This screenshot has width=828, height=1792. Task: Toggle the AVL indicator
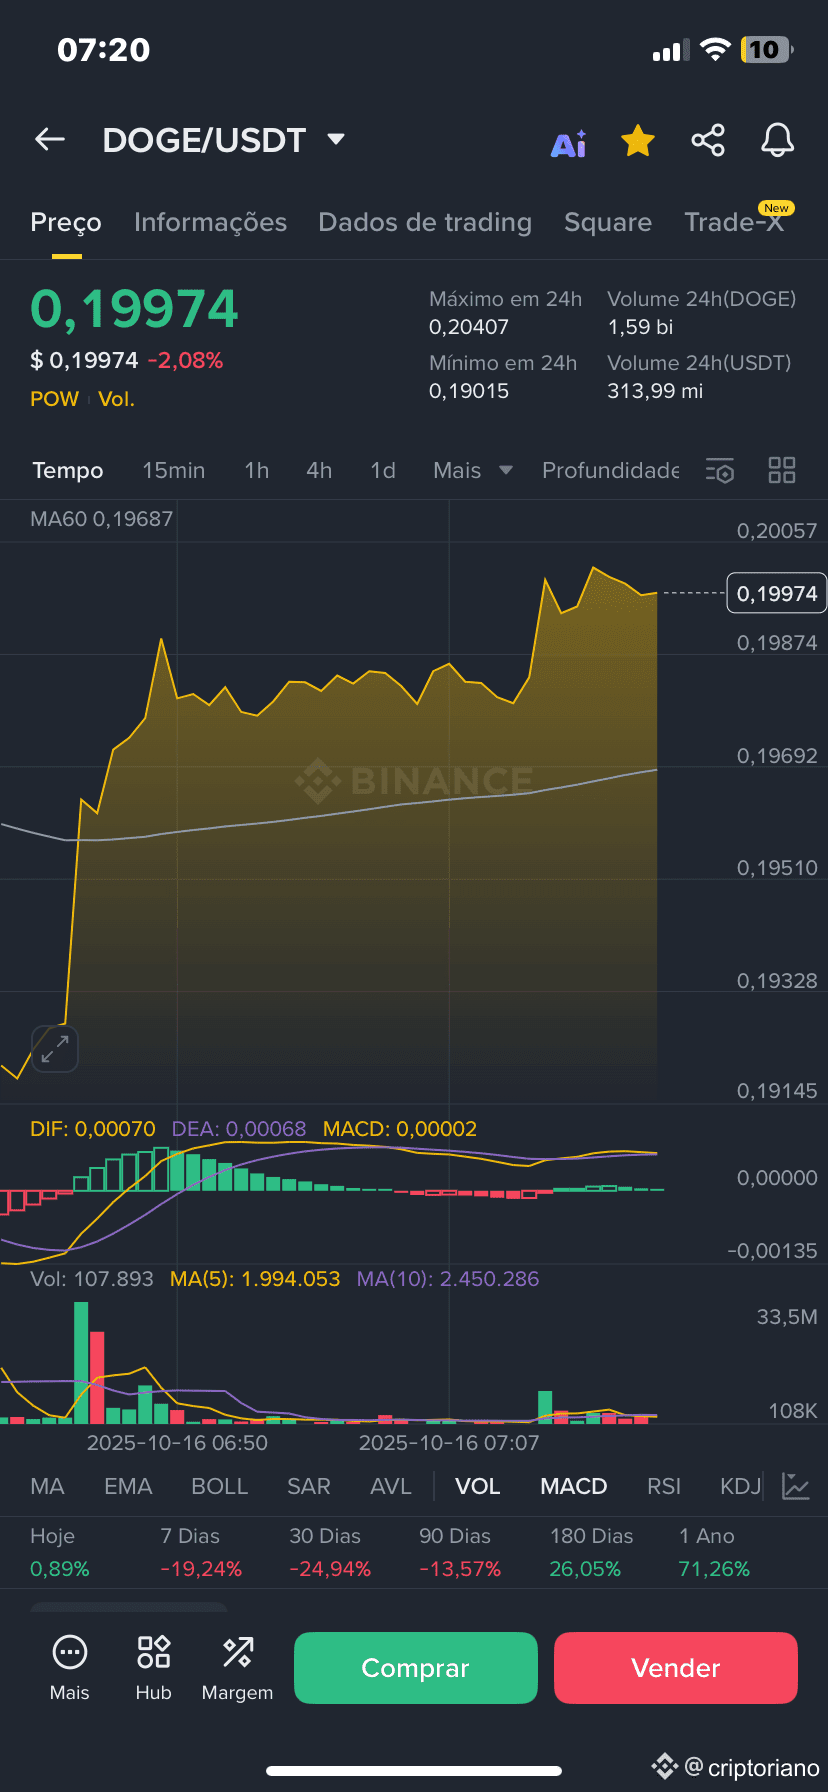tap(391, 1486)
